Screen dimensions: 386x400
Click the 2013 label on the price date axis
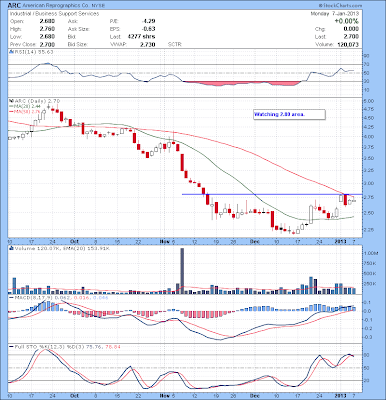coord(340,241)
